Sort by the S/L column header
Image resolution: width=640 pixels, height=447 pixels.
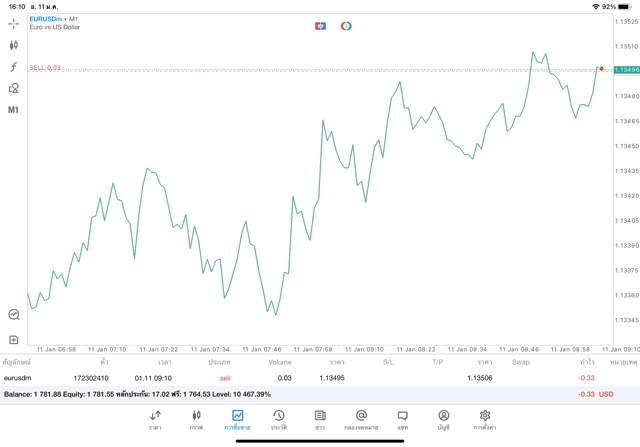[388, 362]
